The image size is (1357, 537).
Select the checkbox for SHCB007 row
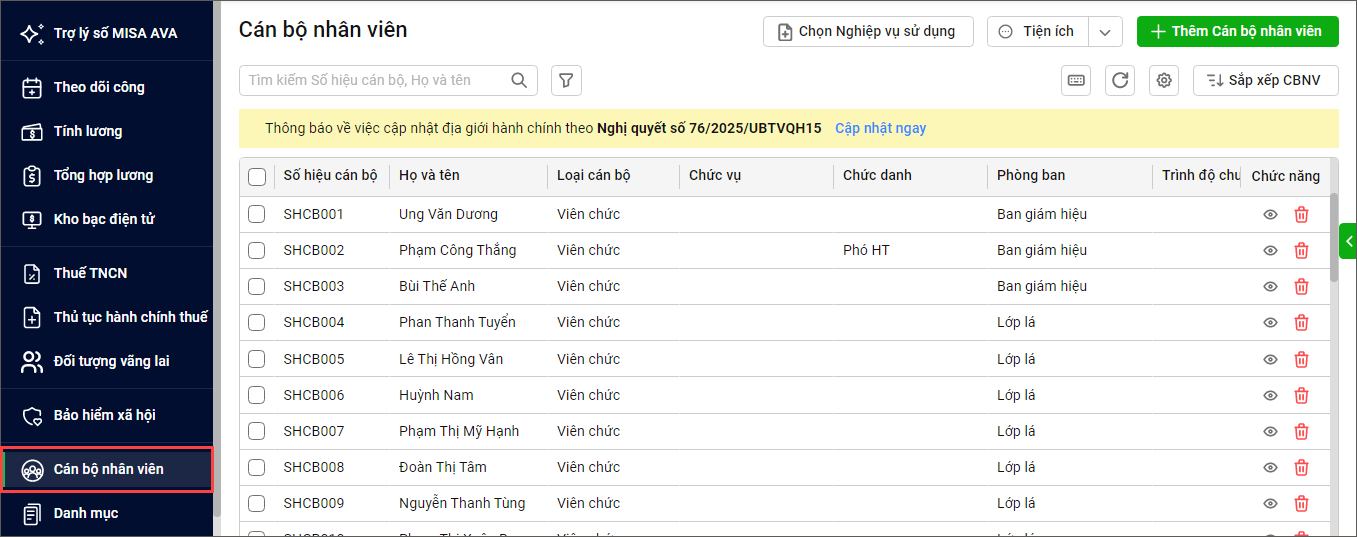tap(257, 431)
